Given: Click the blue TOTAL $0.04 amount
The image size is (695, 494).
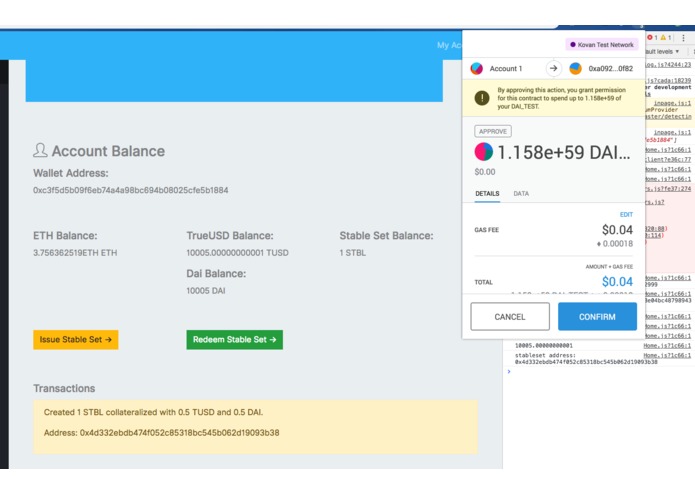Looking at the screenshot, I should (617, 282).
